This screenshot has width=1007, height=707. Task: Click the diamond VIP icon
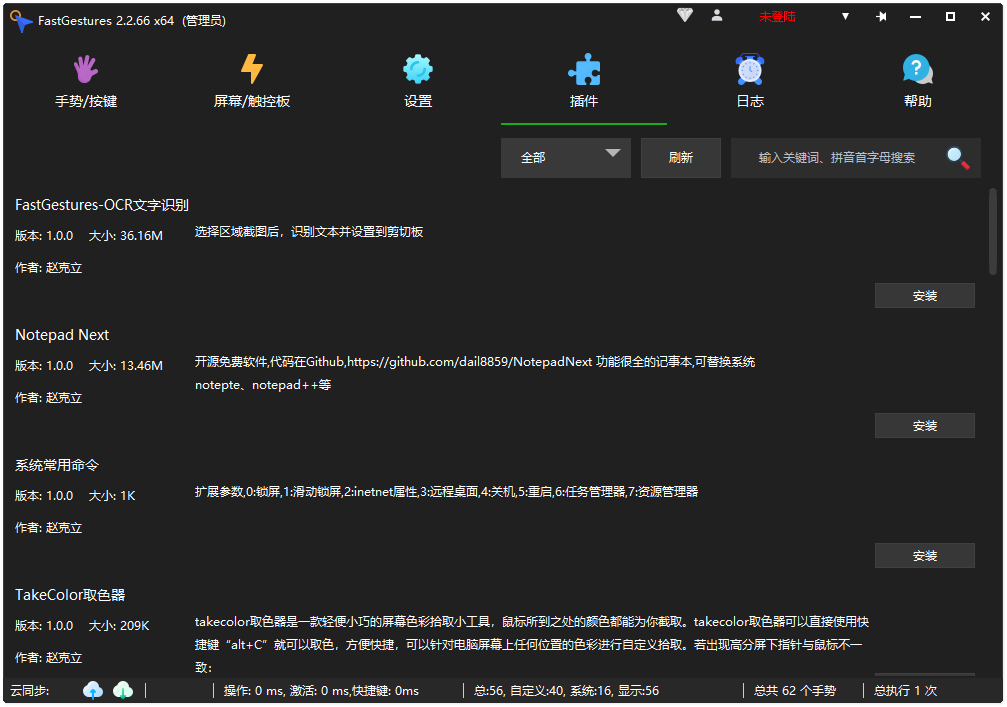[685, 16]
